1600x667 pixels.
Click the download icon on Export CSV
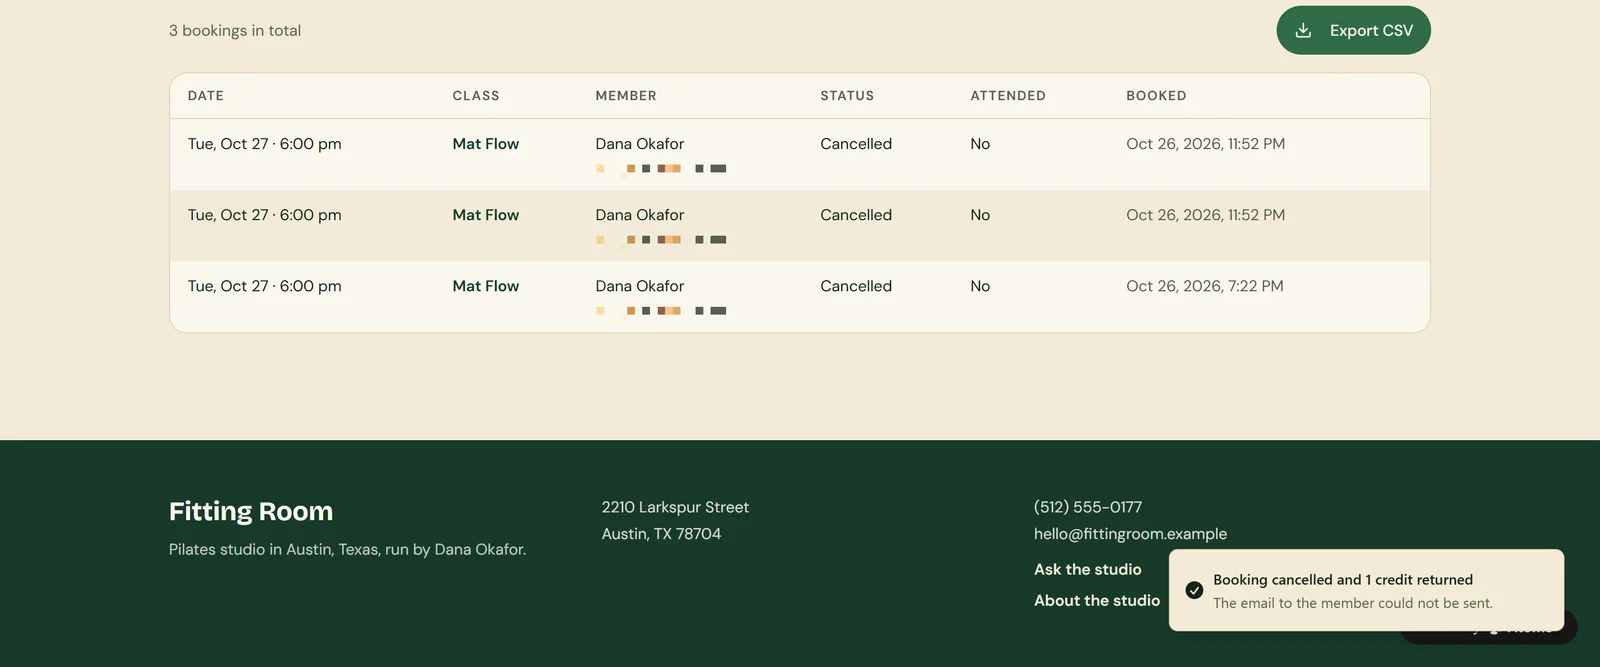pos(1303,30)
